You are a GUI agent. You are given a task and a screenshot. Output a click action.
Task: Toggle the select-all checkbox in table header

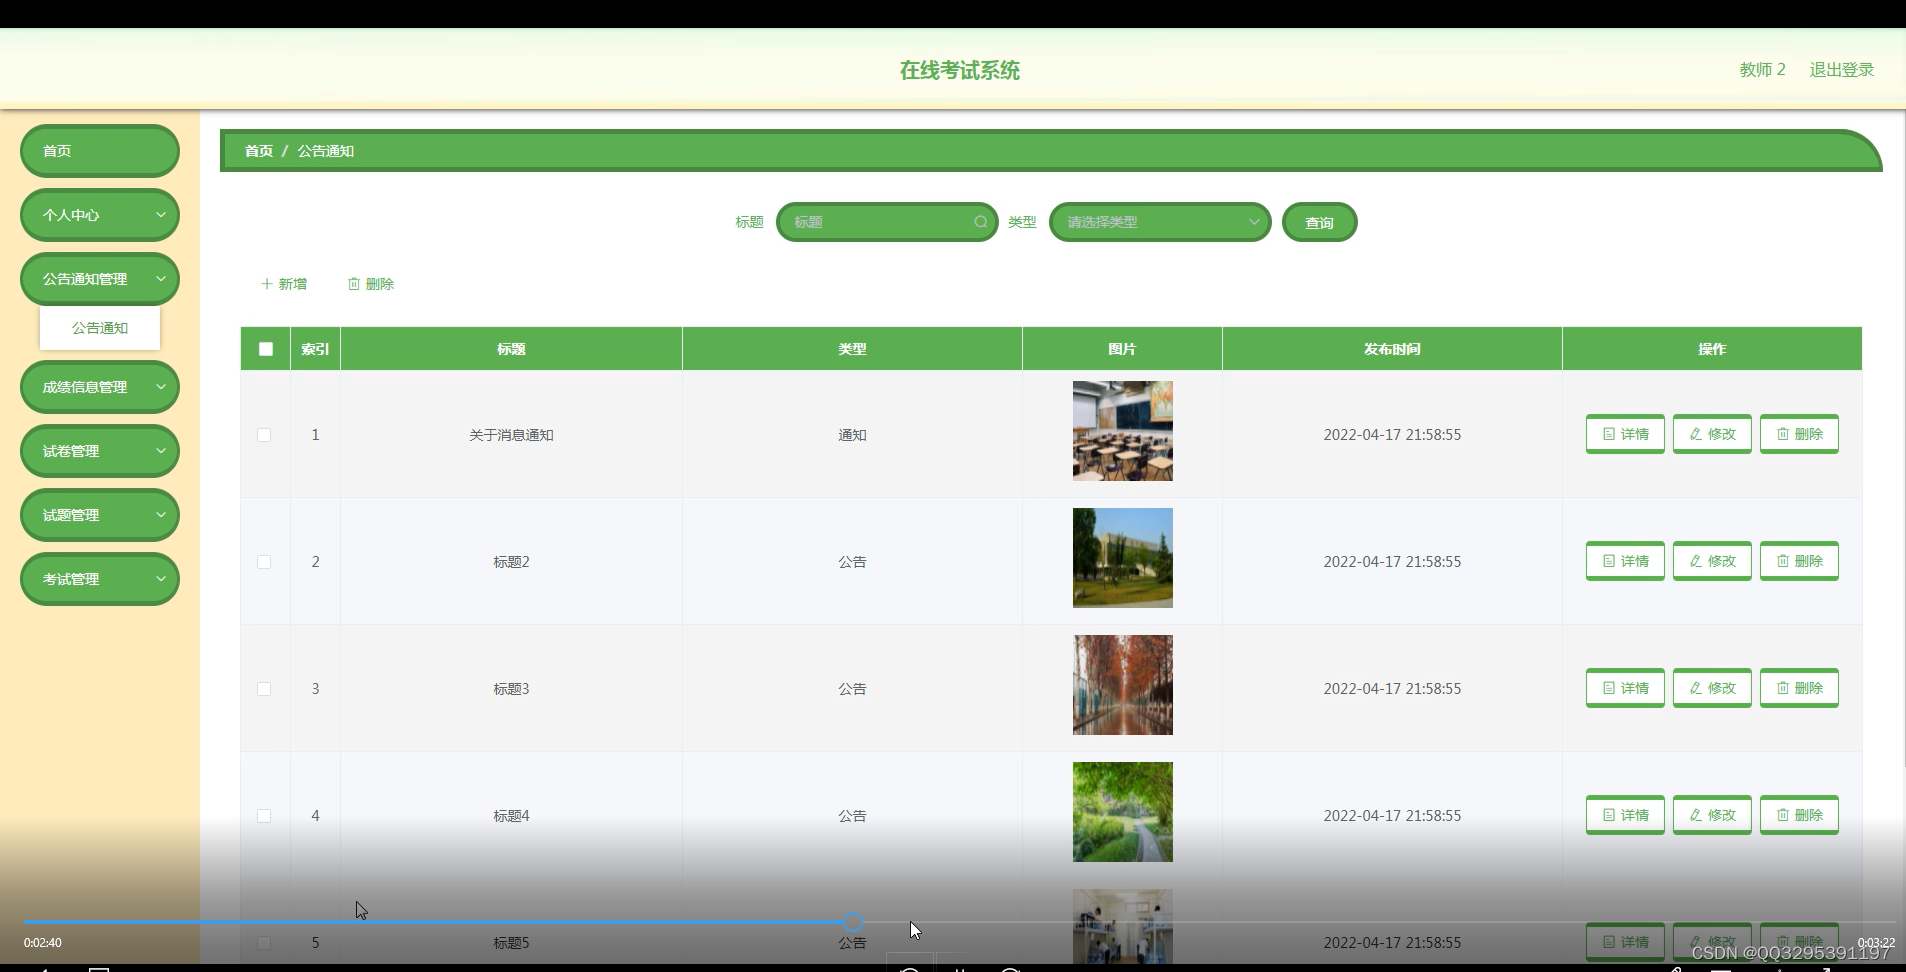[265, 349]
